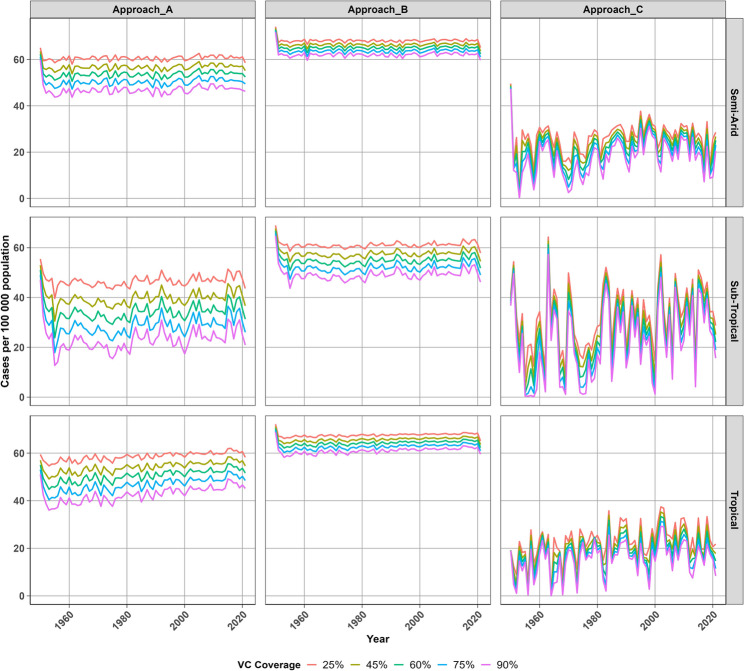Click the y-axis 60 tick of Tropical row
Screen dimensions: 744x671
pyautogui.click(x=19, y=454)
